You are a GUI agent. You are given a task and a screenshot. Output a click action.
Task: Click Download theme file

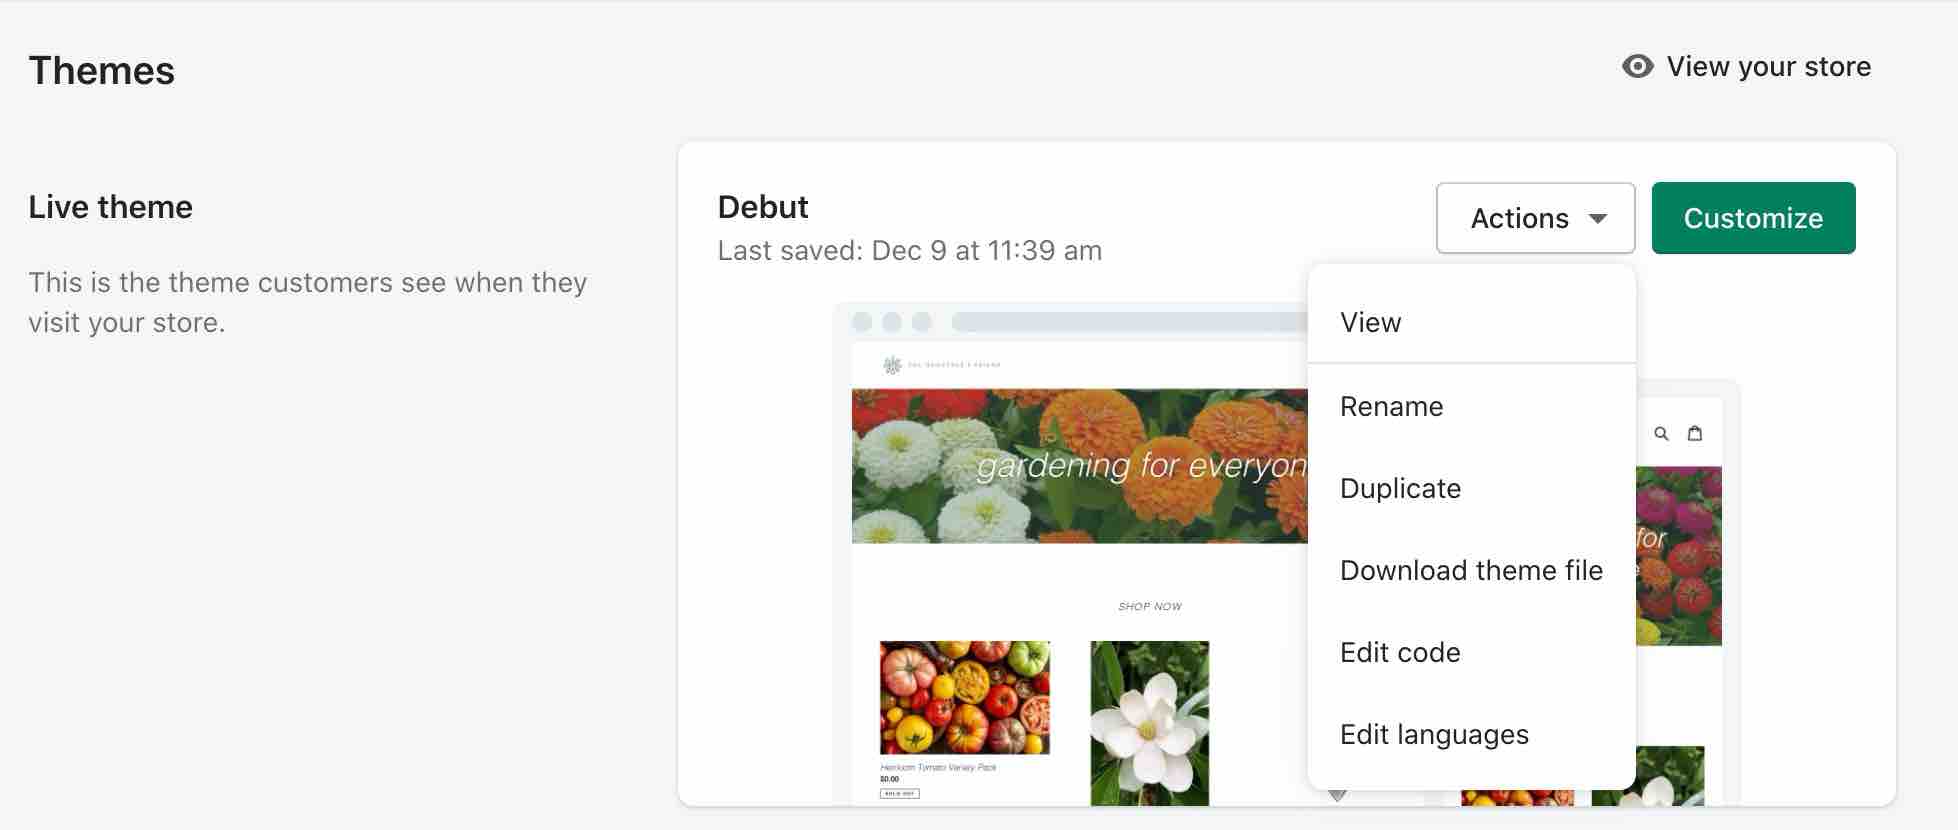pyautogui.click(x=1470, y=570)
